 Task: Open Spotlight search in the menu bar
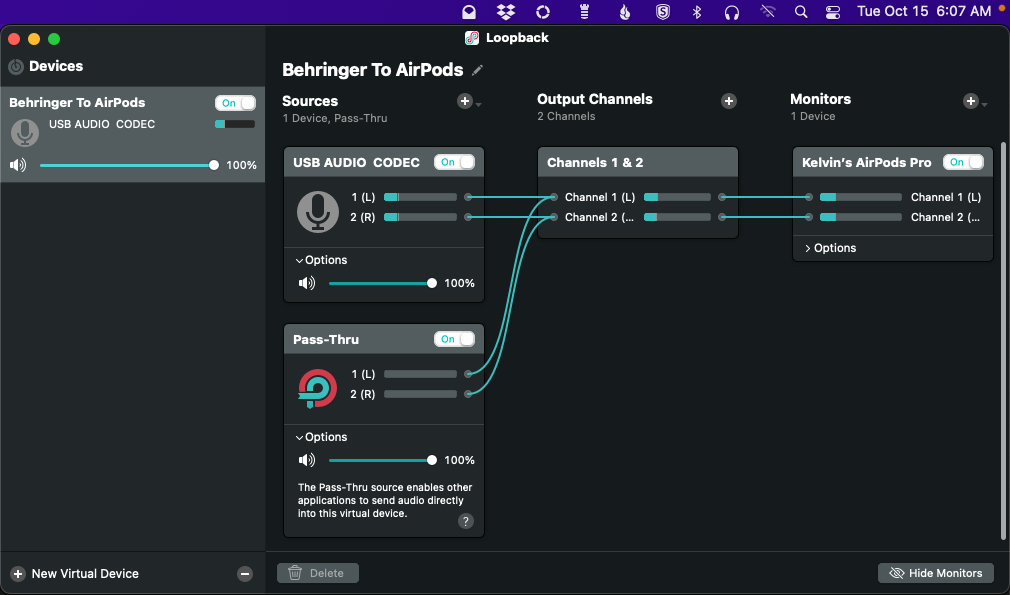[801, 12]
